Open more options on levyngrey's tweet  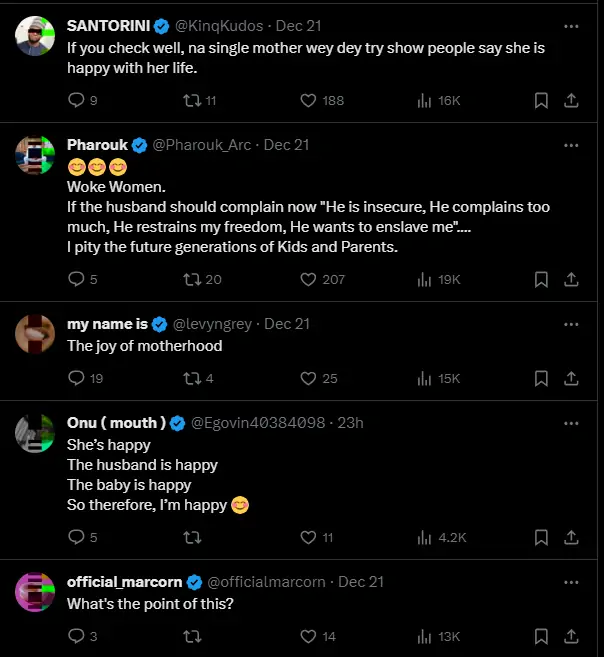[571, 324]
